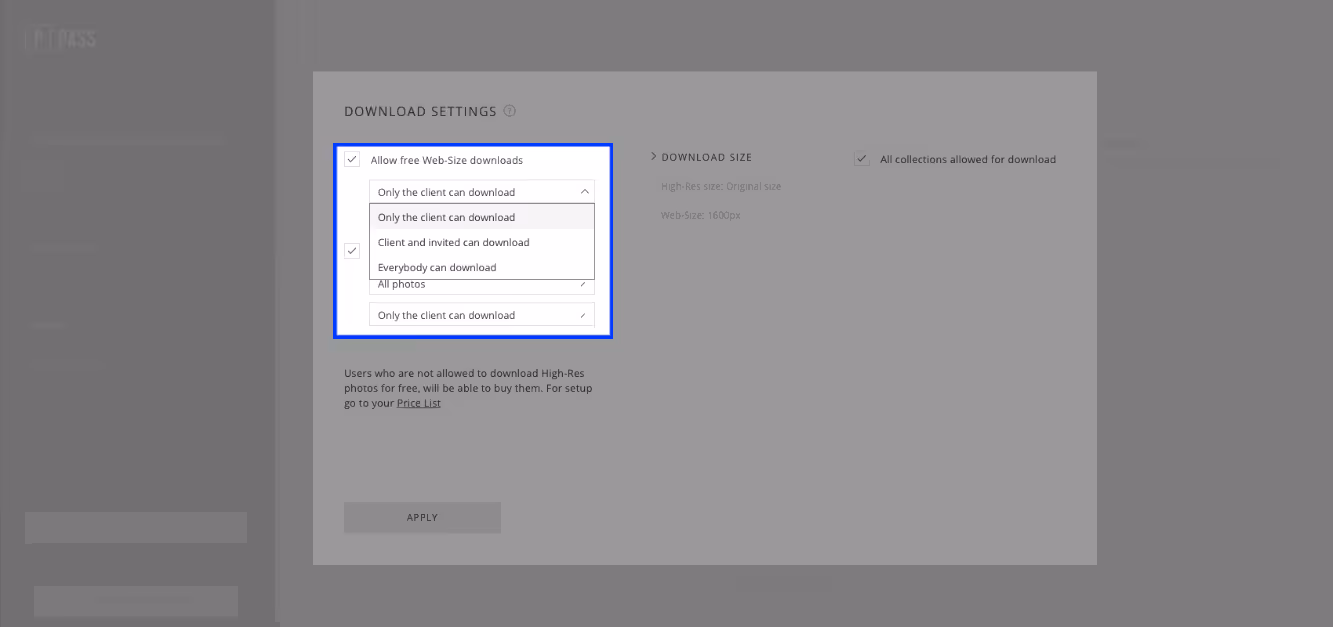Screen dimensions: 1333x627
Task: Click the 'Download Settings' heading text
Action: [x=420, y=111]
